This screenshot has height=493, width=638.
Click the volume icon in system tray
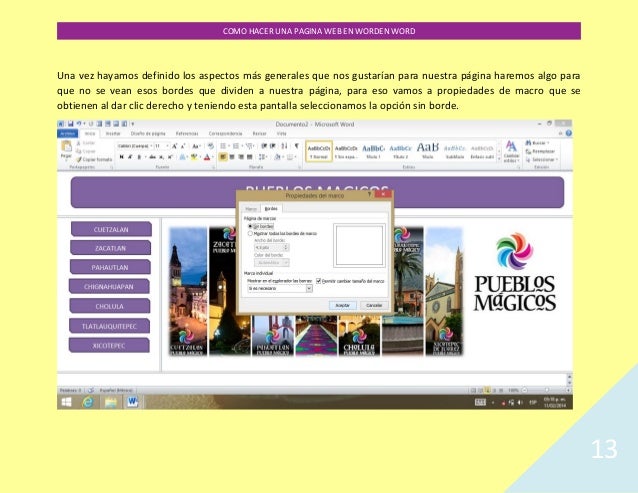click(x=520, y=403)
